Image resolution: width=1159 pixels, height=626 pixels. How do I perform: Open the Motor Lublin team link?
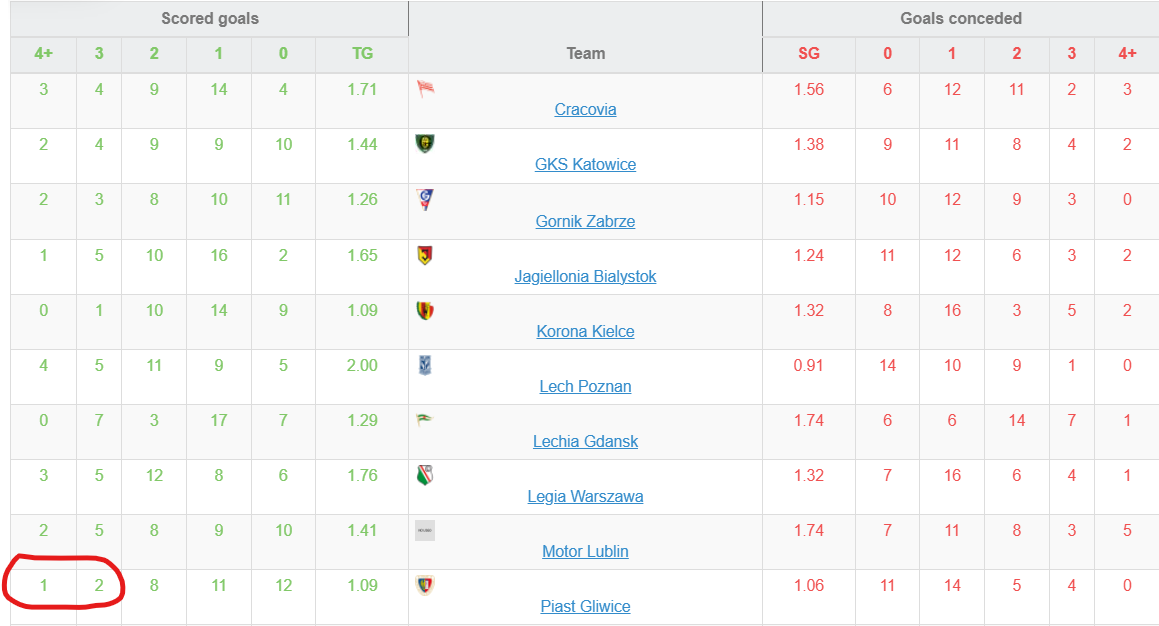coord(585,551)
